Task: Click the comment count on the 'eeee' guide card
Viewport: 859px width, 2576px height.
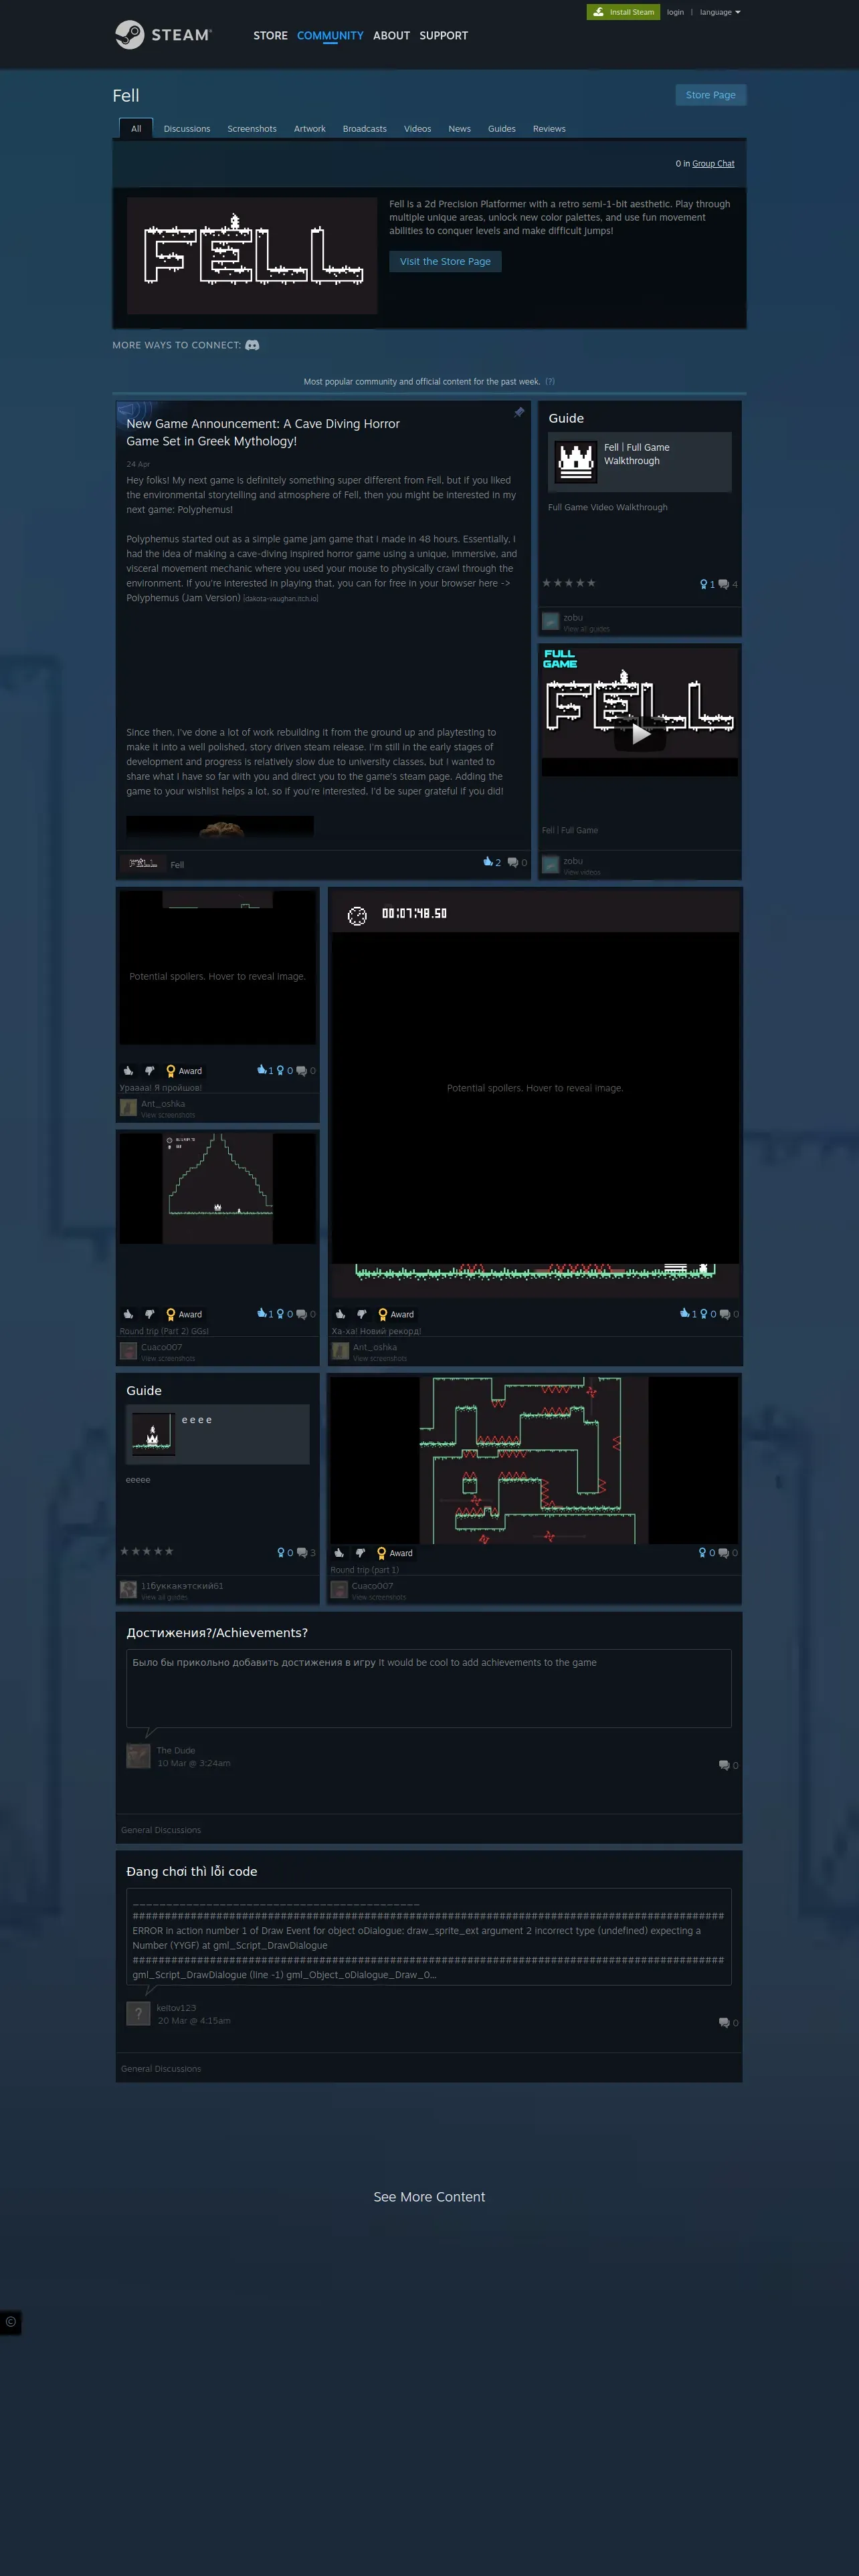Action: pyautogui.click(x=306, y=1553)
